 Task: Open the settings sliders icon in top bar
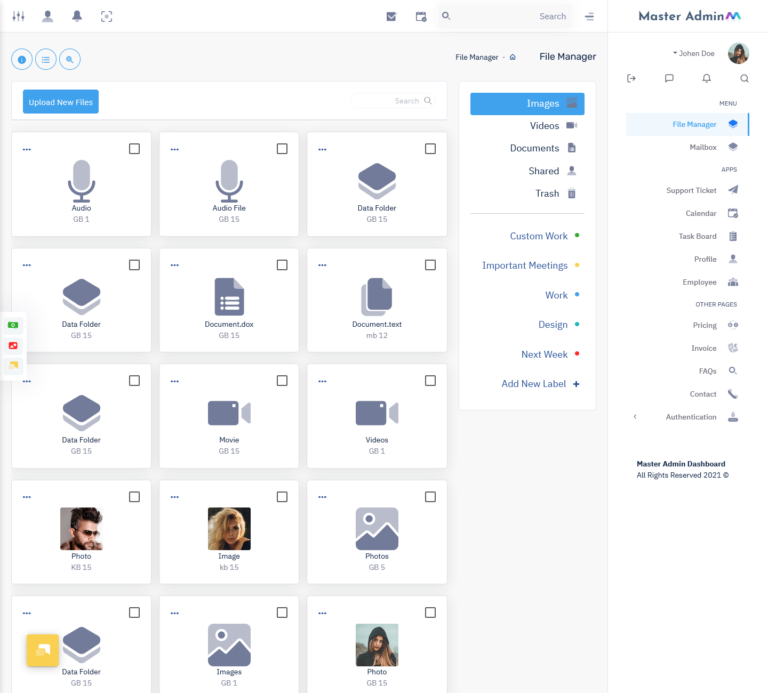coord(19,16)
